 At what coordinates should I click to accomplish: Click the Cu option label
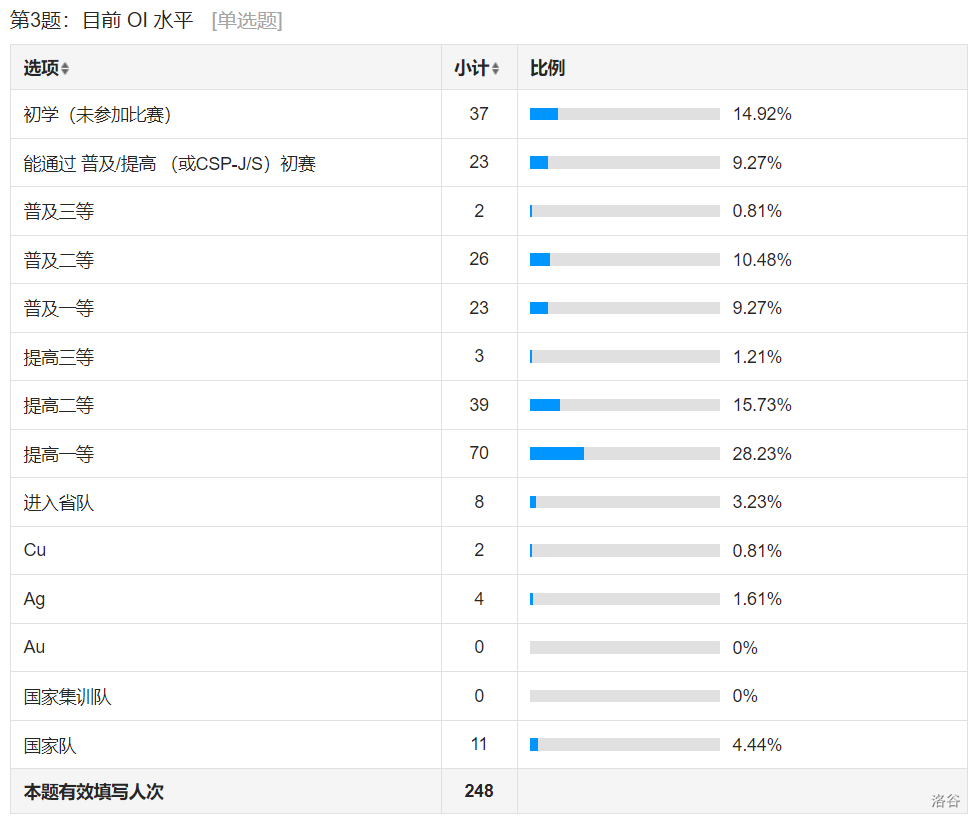35,550
